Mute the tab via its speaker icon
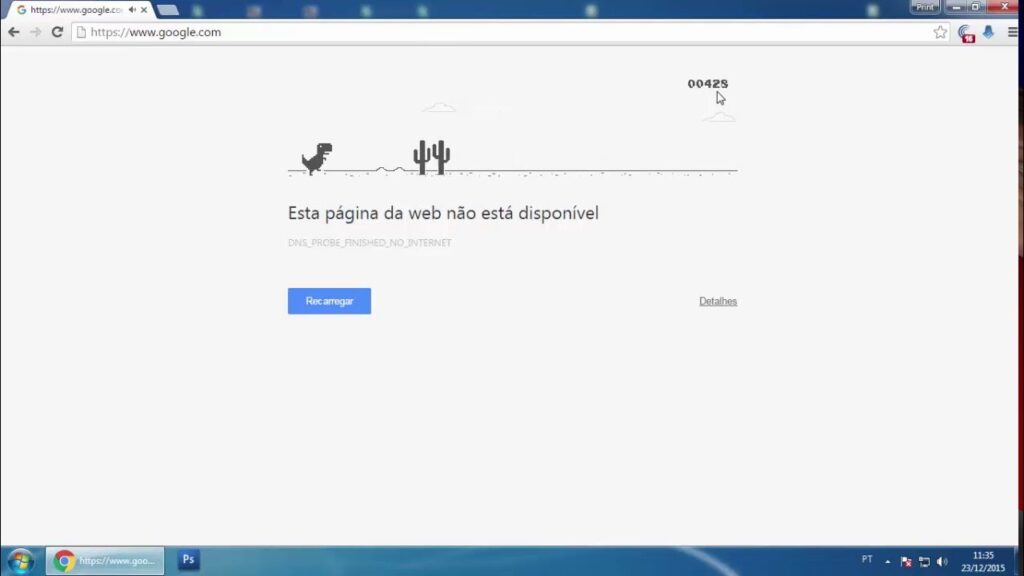Viewport: 1024px width, 576px height. (x=133, y=10)
